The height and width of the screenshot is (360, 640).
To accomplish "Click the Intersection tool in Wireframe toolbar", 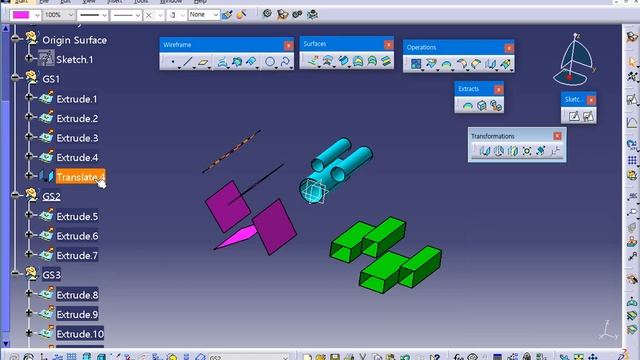I will click(237, 62).
